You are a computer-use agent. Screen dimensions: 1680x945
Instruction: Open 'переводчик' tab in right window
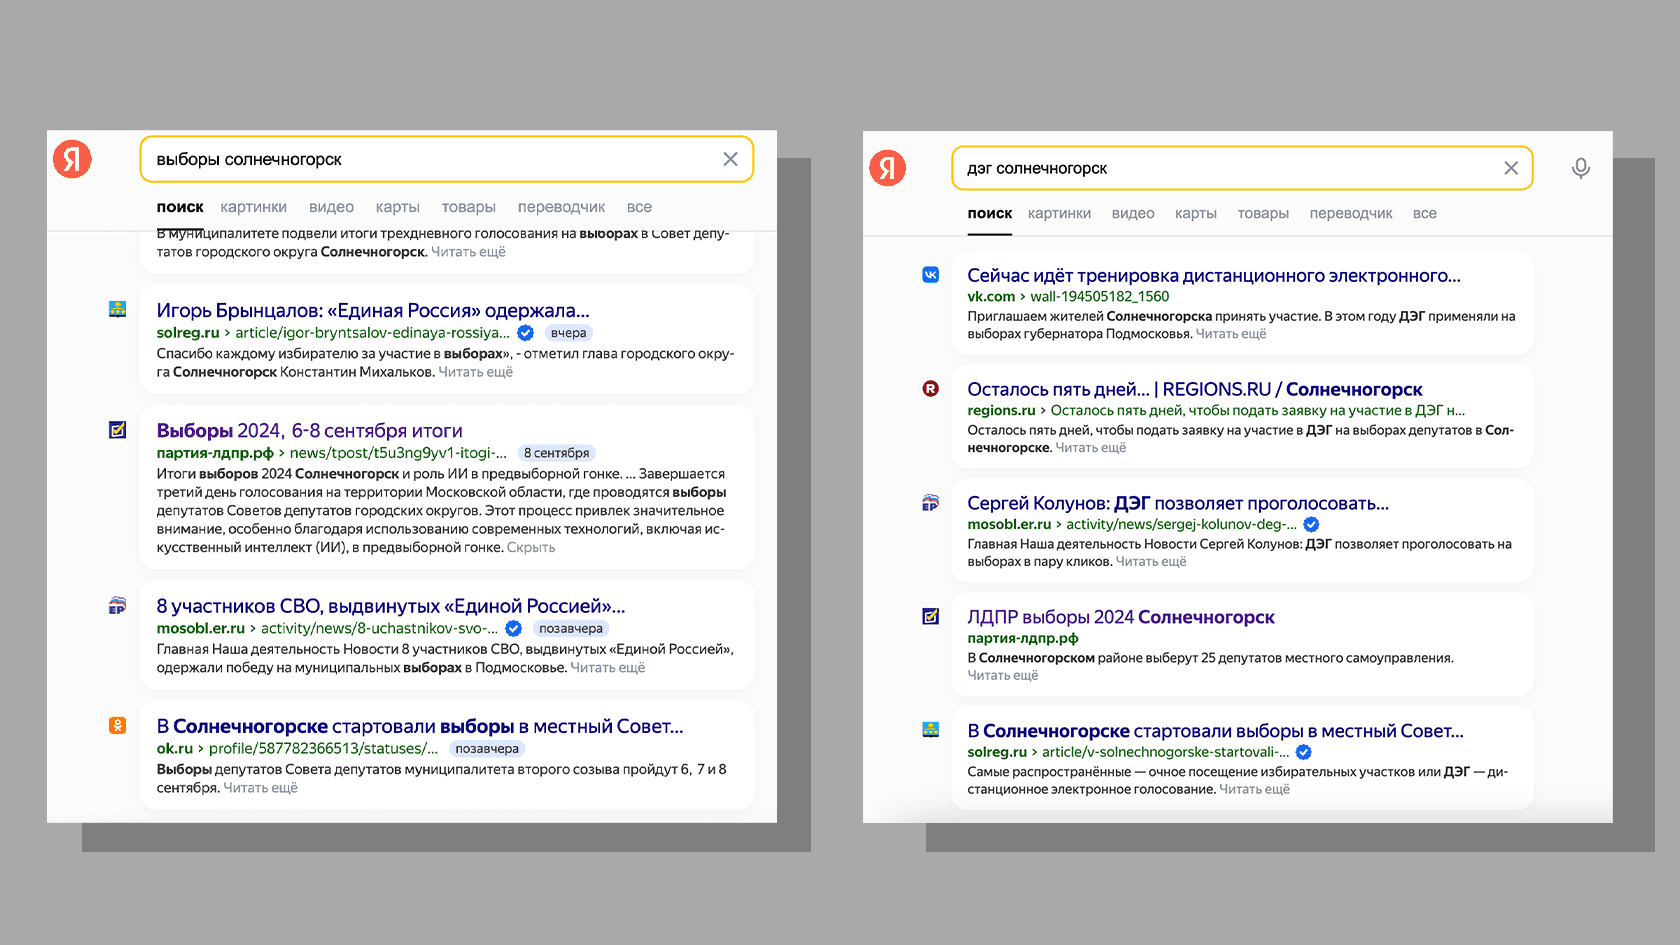(x=1351, y=214)
